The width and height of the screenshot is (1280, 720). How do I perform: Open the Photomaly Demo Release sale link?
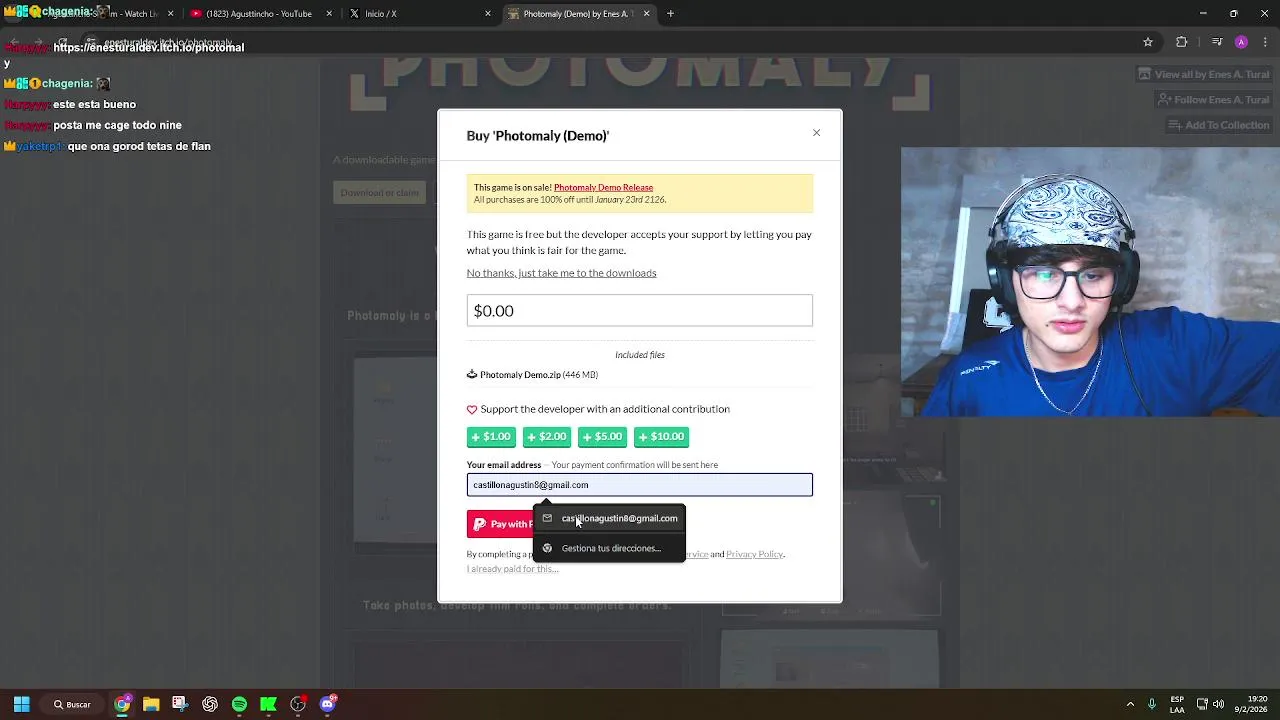tap(603, 187)
